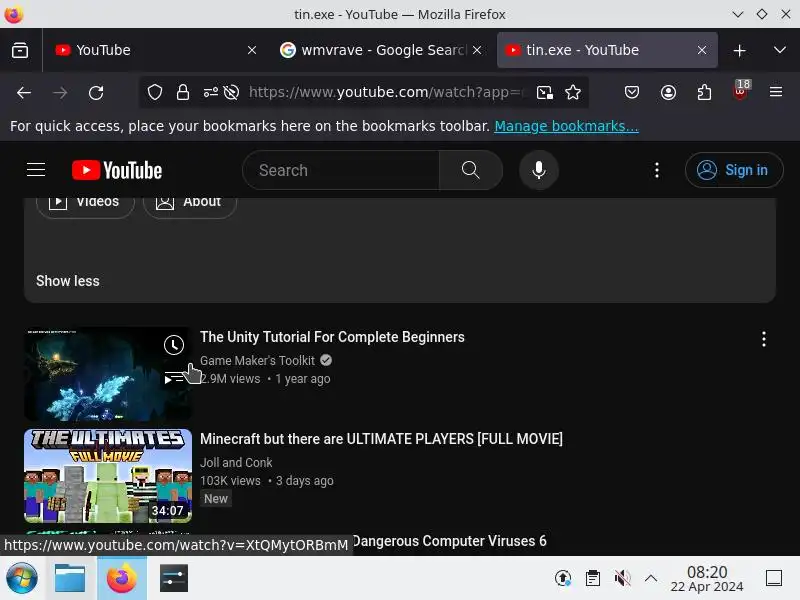800x600 pixels.
Task: Close the first YouTube tab
Action: [252, 50]
